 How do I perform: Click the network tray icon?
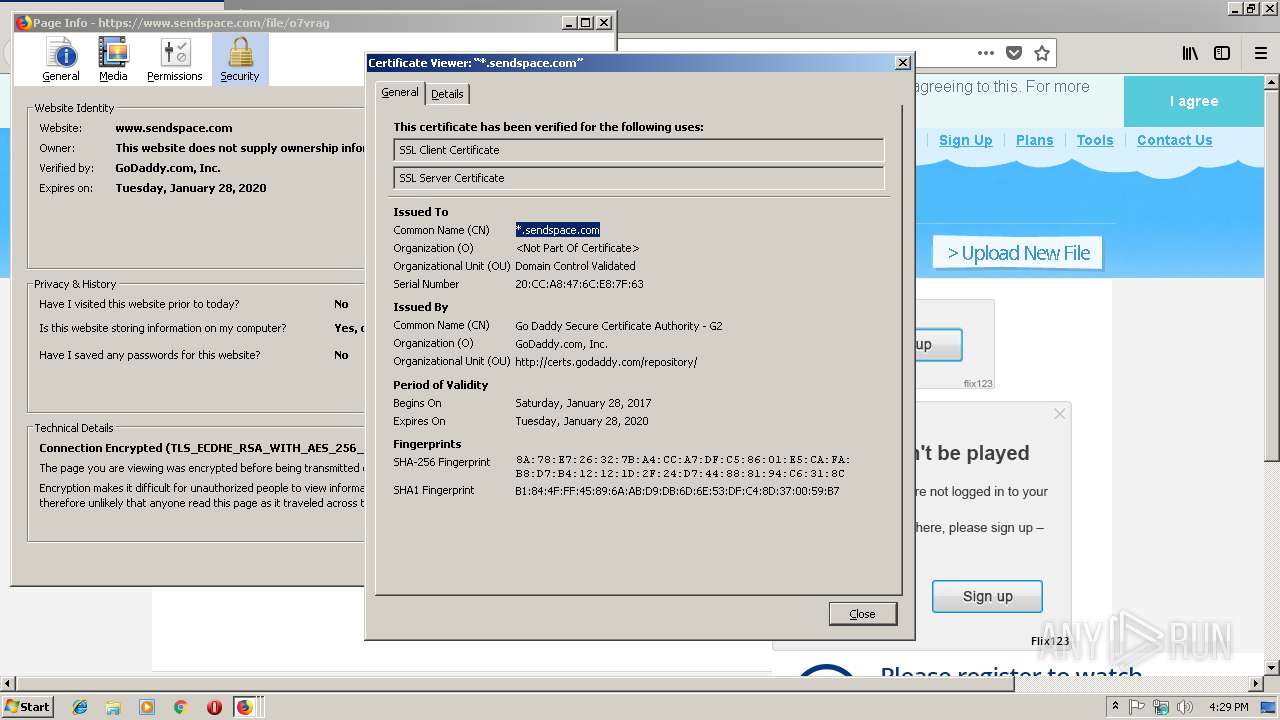[1161, 707]
